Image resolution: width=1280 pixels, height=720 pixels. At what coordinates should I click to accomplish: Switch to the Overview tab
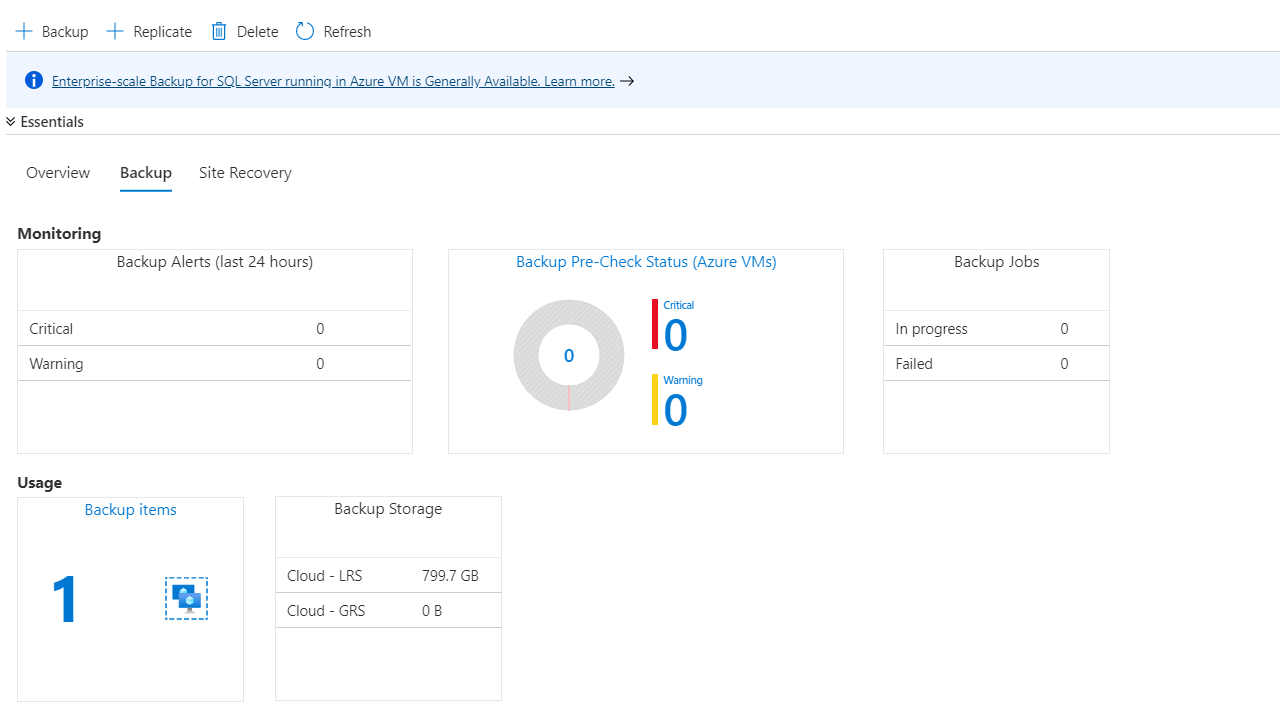(58, 173)
